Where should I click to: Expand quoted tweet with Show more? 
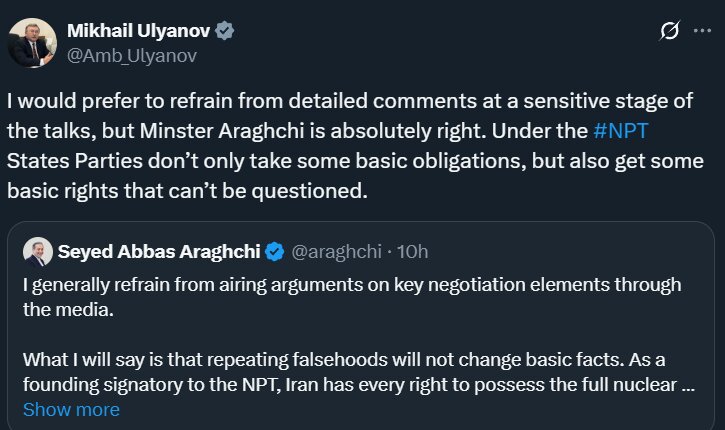pos(71,409)
